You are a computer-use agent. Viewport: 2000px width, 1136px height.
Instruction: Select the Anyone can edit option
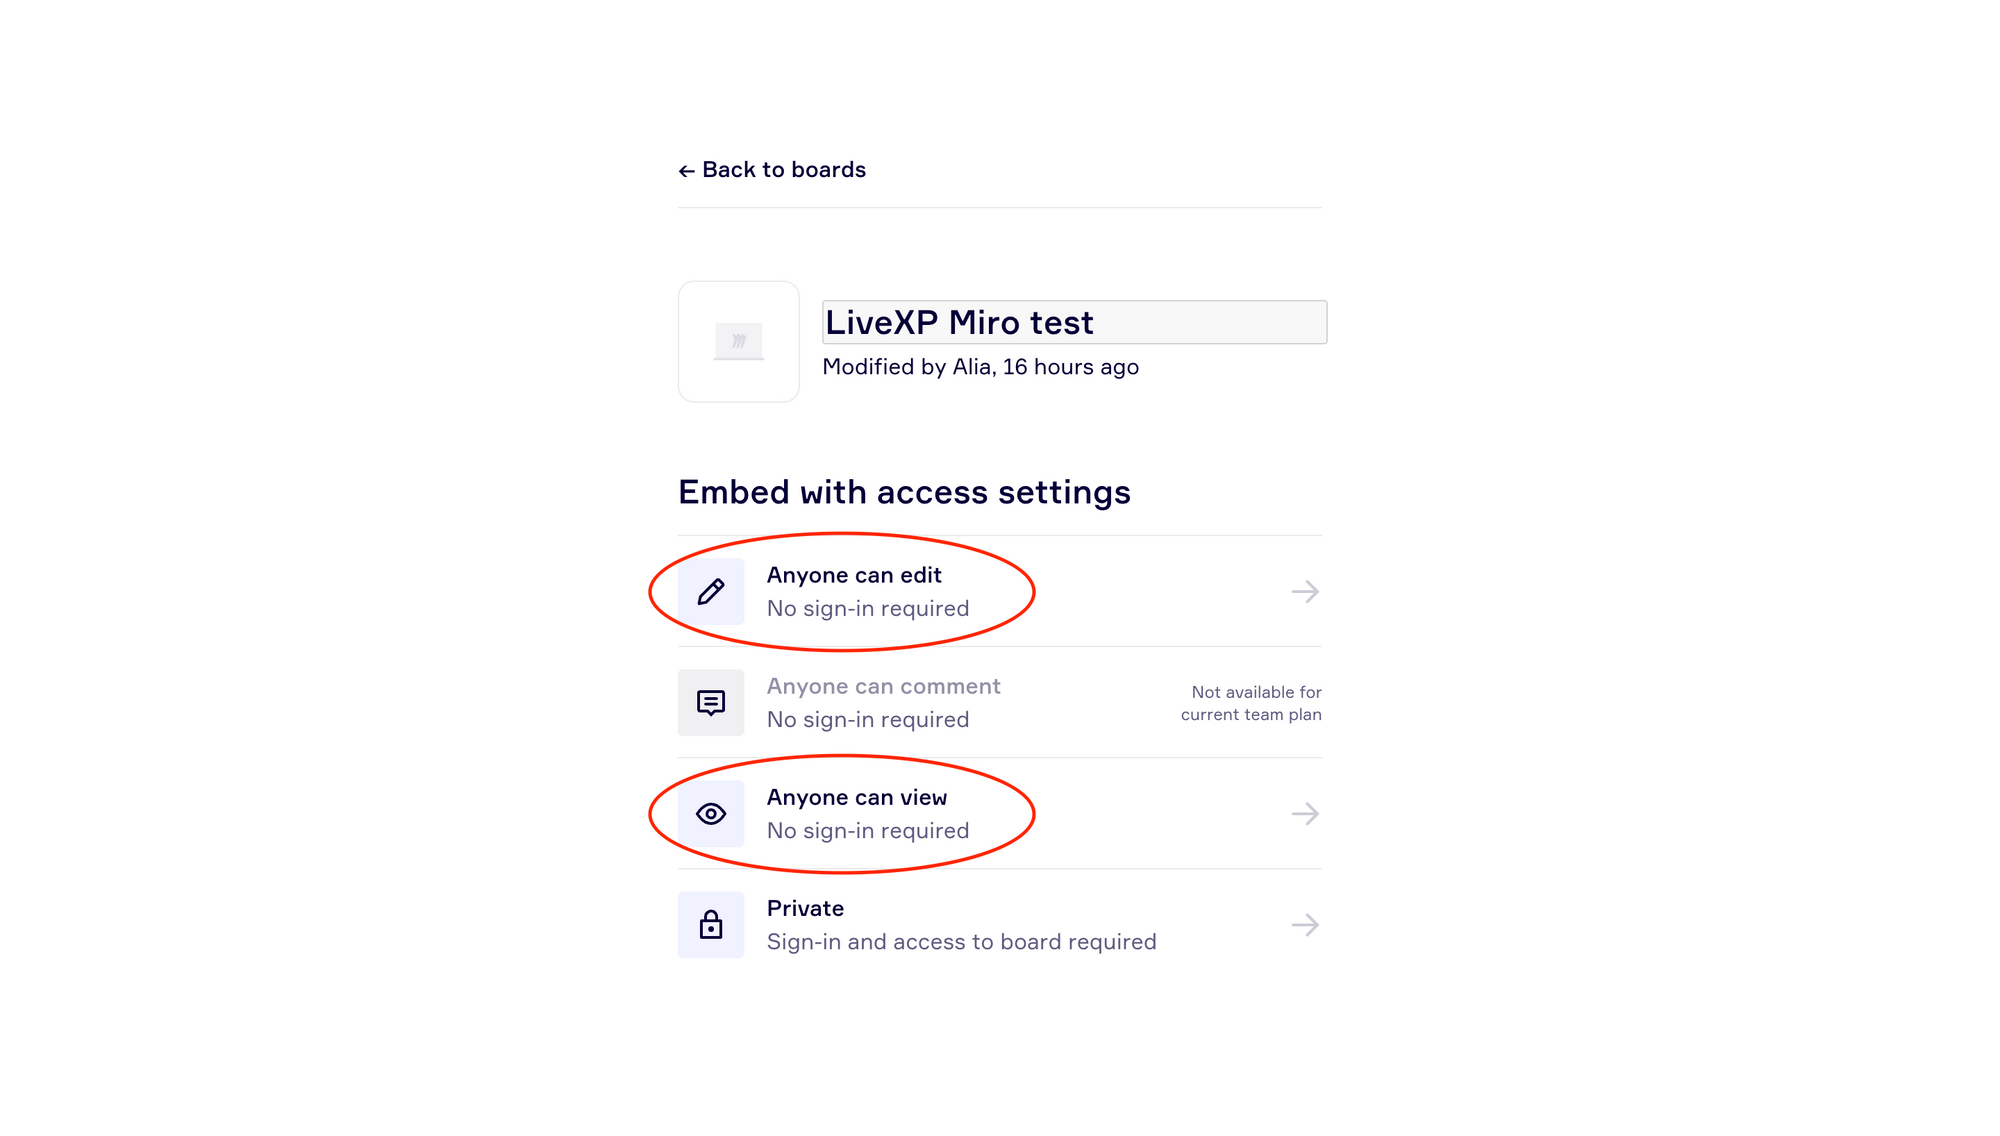[1000, 592]
